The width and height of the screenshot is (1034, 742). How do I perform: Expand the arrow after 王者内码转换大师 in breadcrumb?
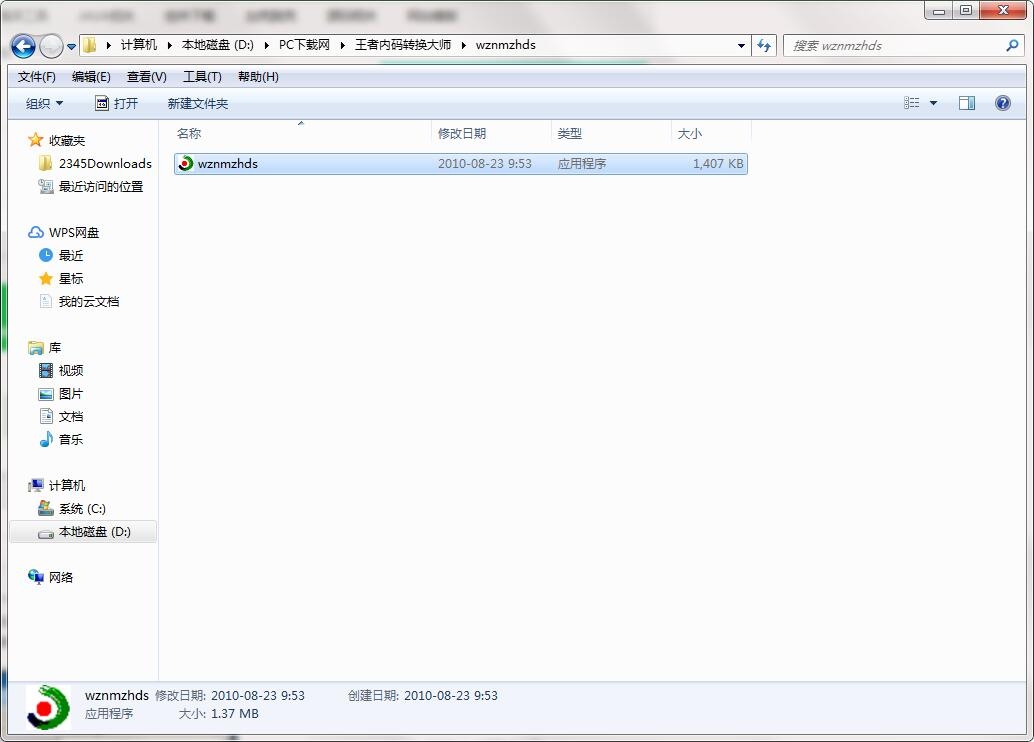pyautogui.click(x=464, y=45)
